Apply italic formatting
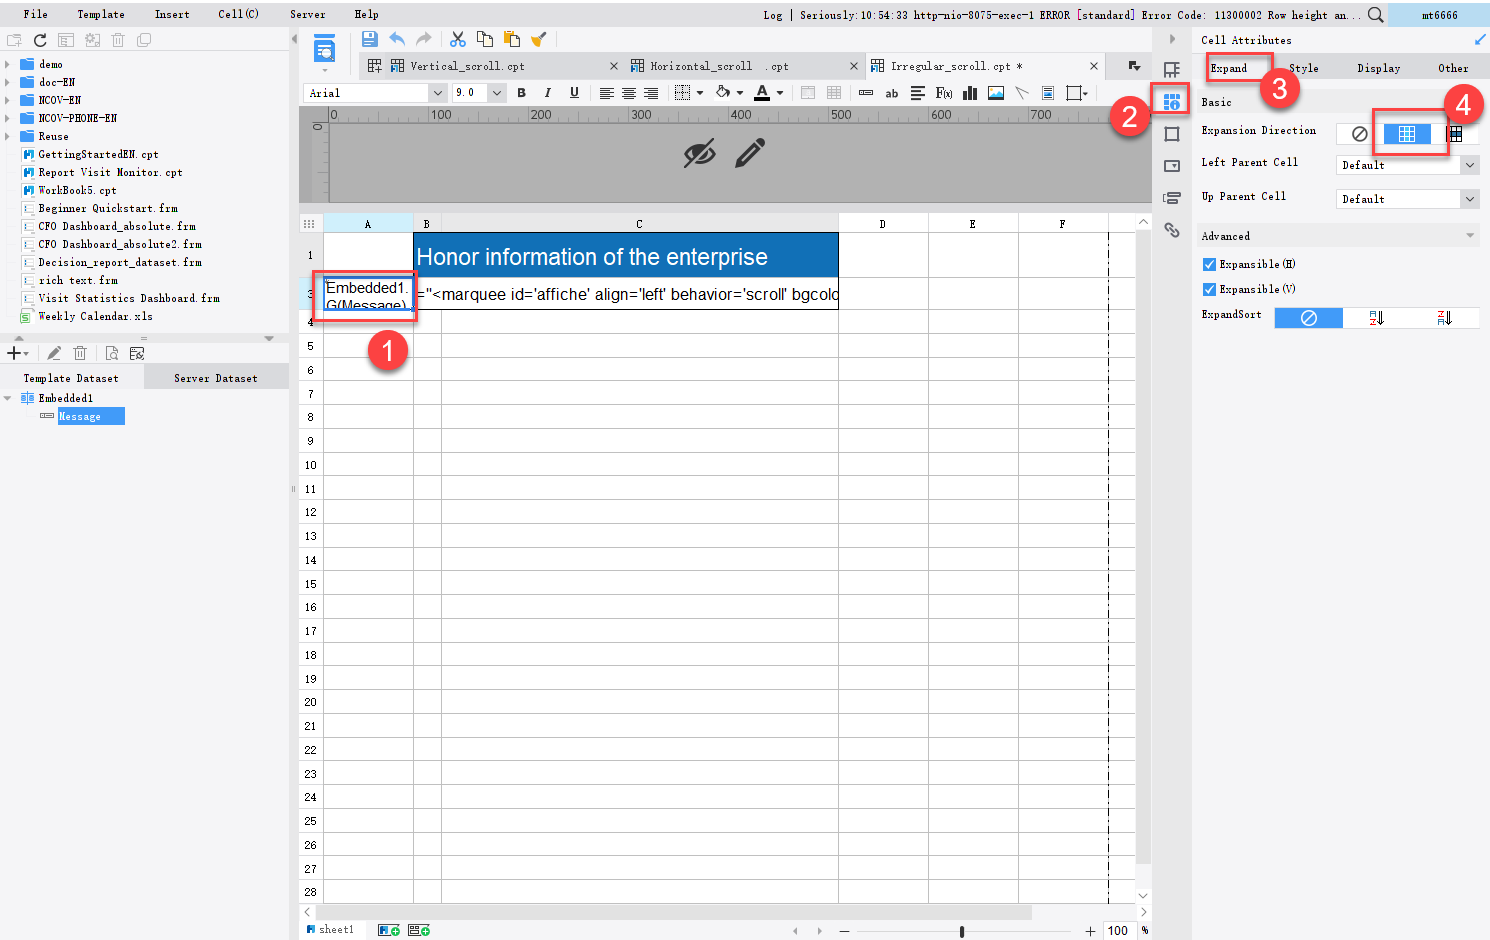Screen dimensions: 1490x940 547,93
